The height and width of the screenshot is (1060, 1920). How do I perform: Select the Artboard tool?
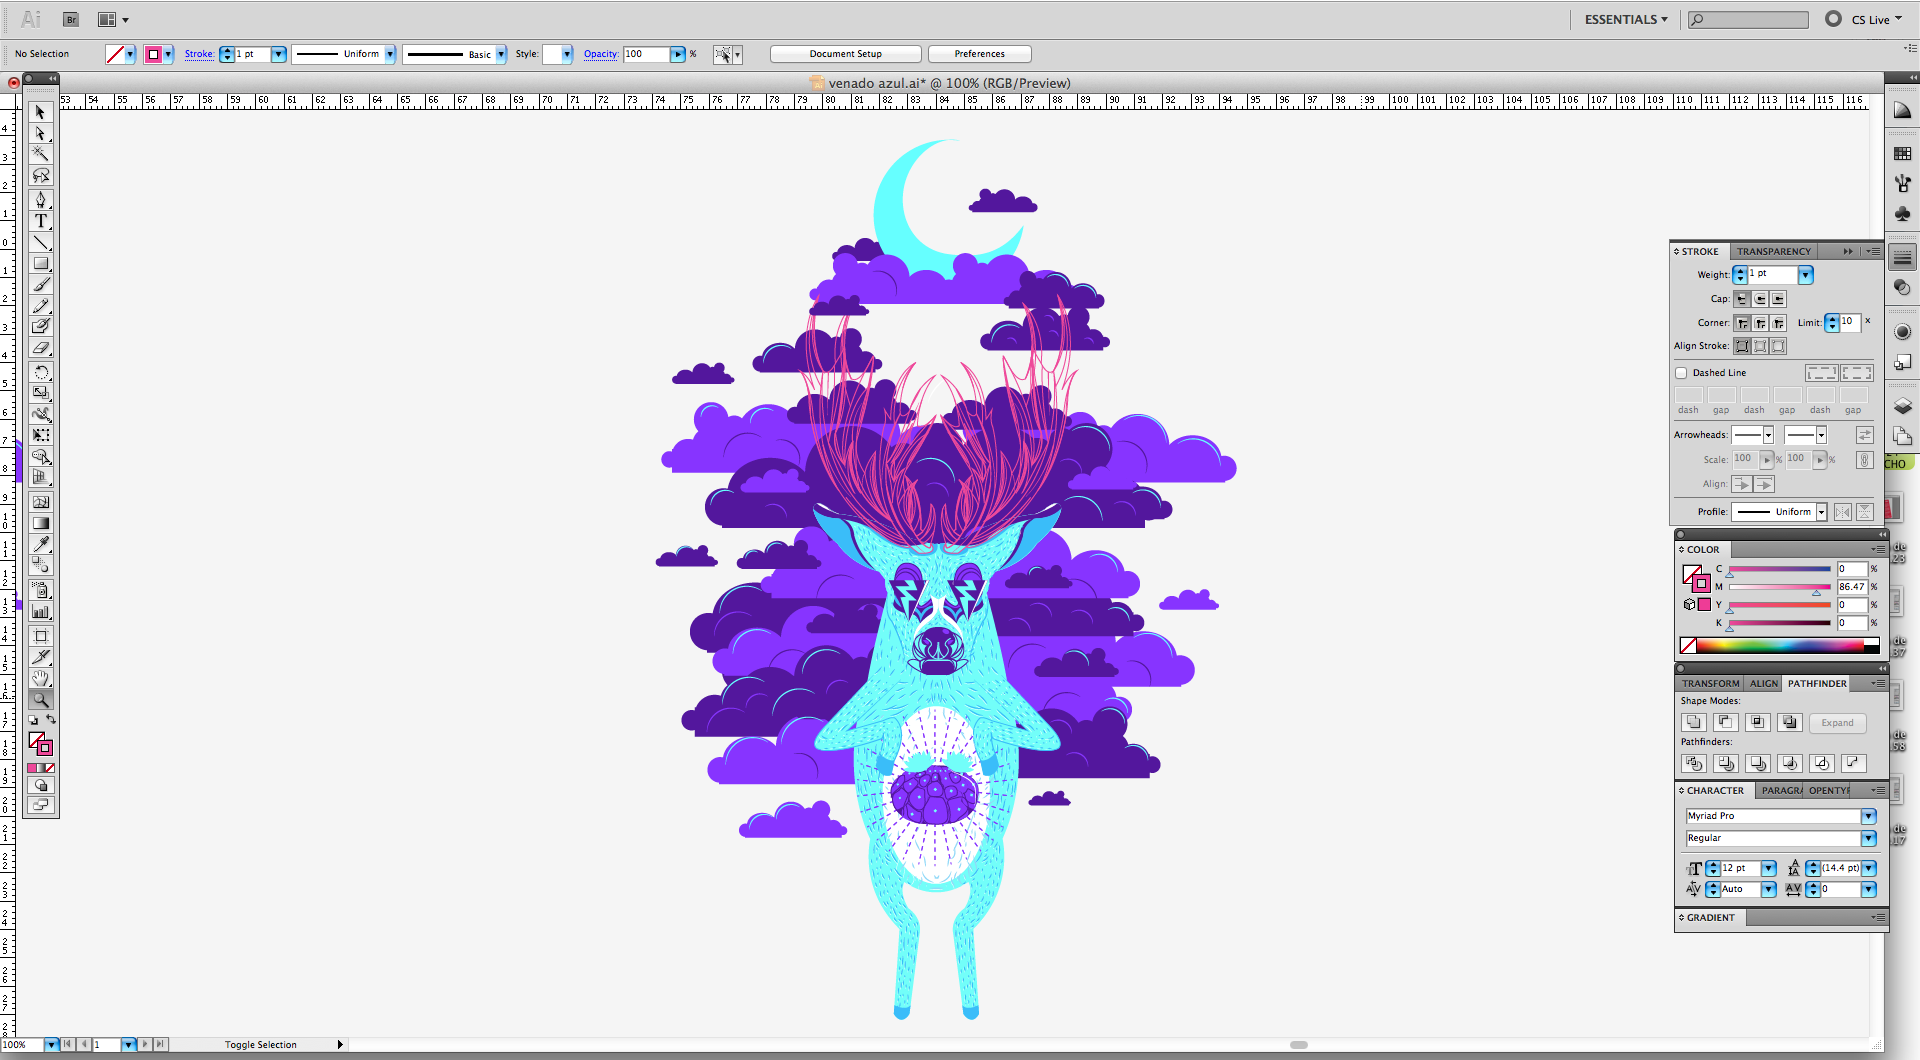coord(40,636)
